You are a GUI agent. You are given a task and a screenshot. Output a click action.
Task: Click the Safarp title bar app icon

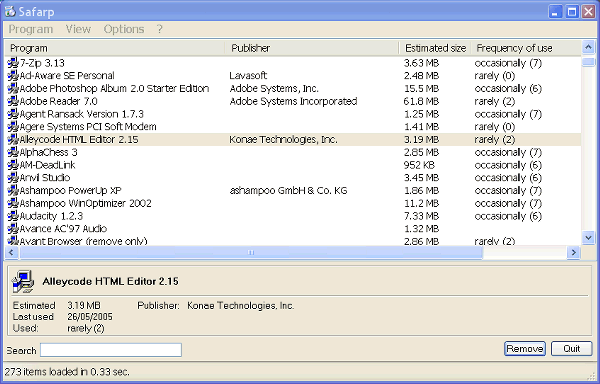[x=10, y=11]
